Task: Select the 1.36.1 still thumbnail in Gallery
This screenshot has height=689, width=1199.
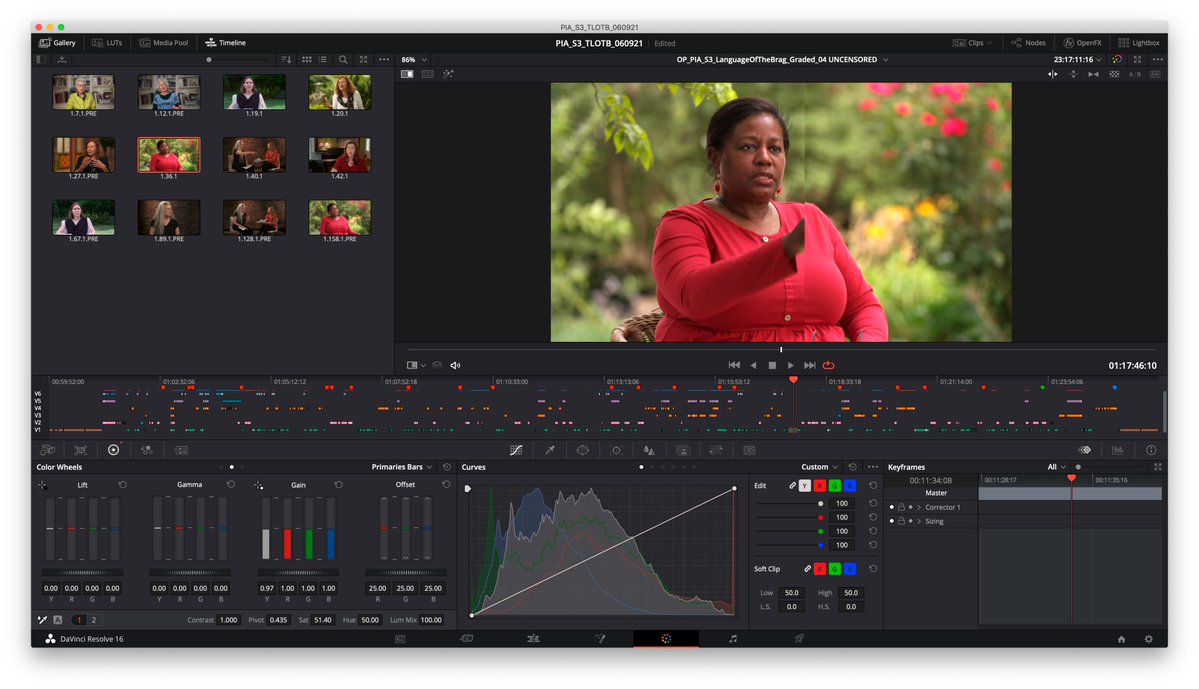Action: [x=168, y=154]
